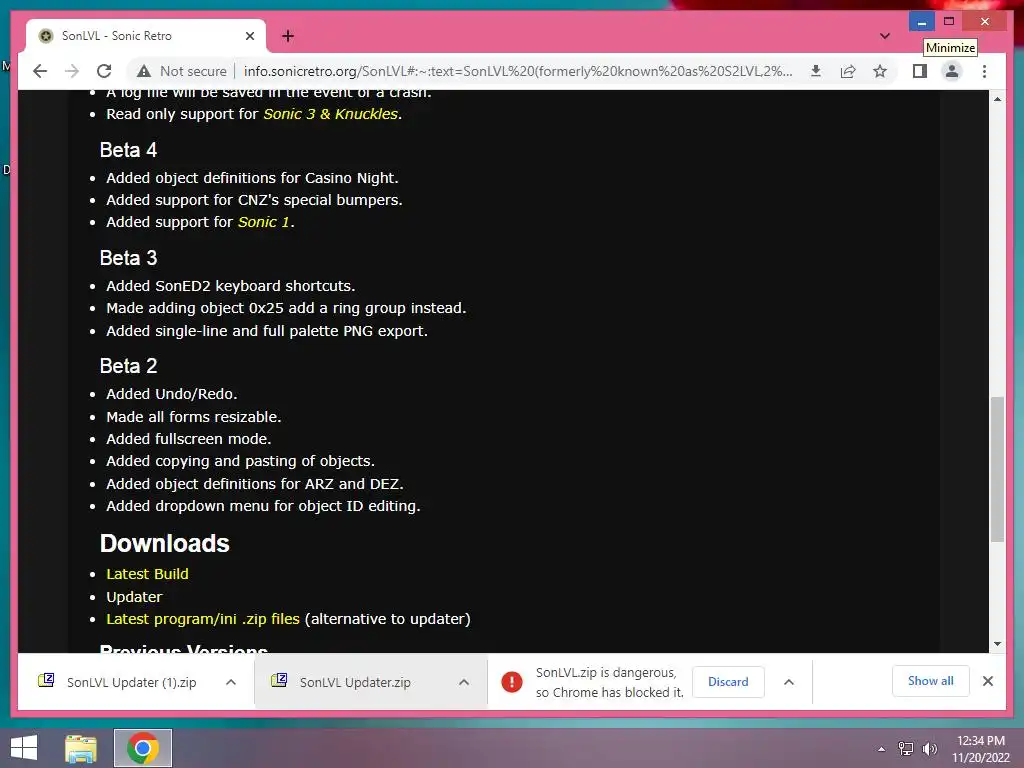Image resolution: width=1024 pixels, height=768 pixels.
Task: Expand options for blocked SonLVL.zip
Action: tap(789, 682)
